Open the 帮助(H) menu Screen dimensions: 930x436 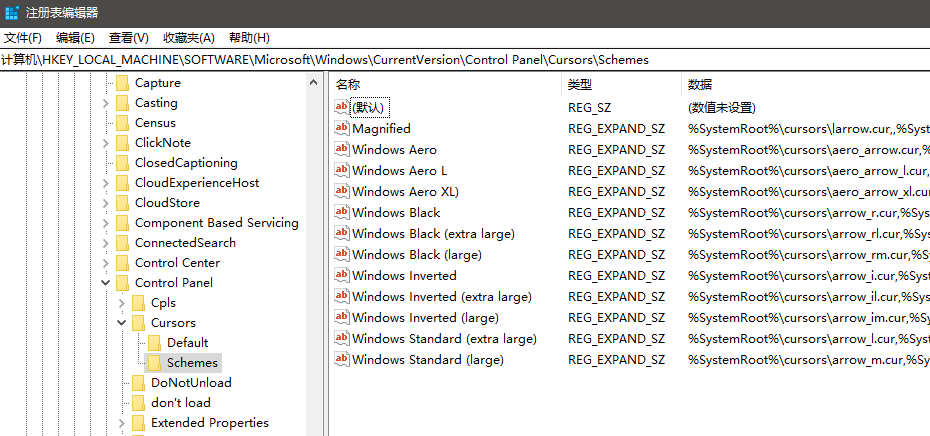tap(249, 38)
